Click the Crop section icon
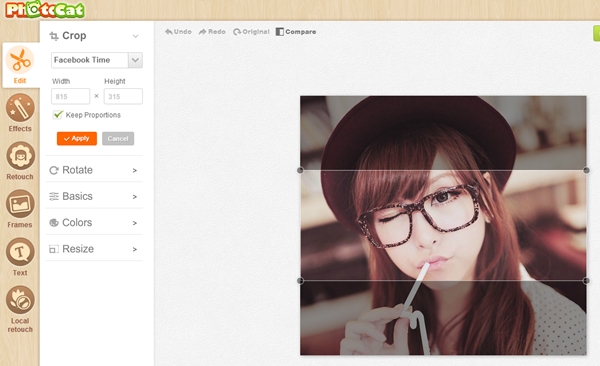 pyautogui.click(x=54, y=36)
